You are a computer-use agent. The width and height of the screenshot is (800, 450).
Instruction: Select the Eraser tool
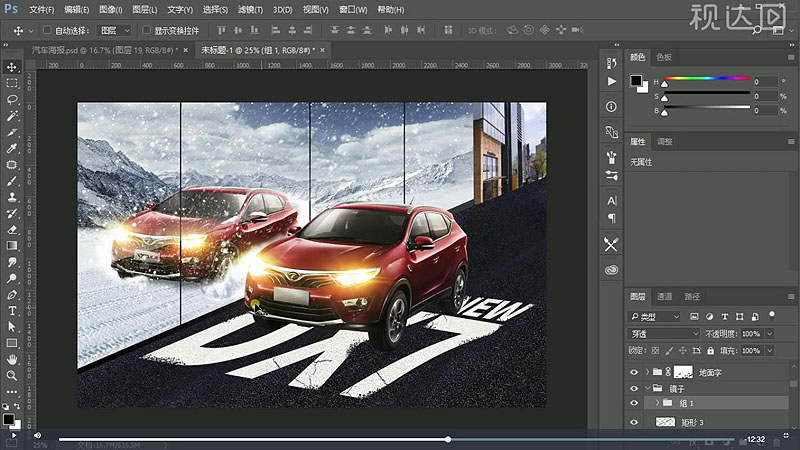(x=12, y=230)
